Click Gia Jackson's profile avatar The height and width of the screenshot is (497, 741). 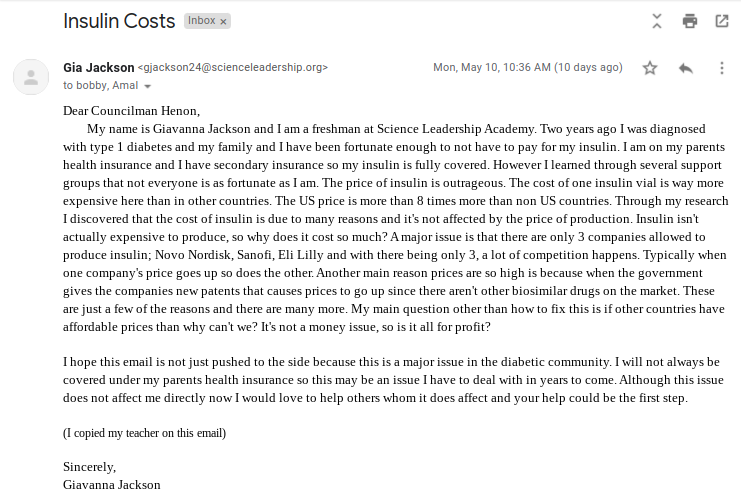coord(32,76)
